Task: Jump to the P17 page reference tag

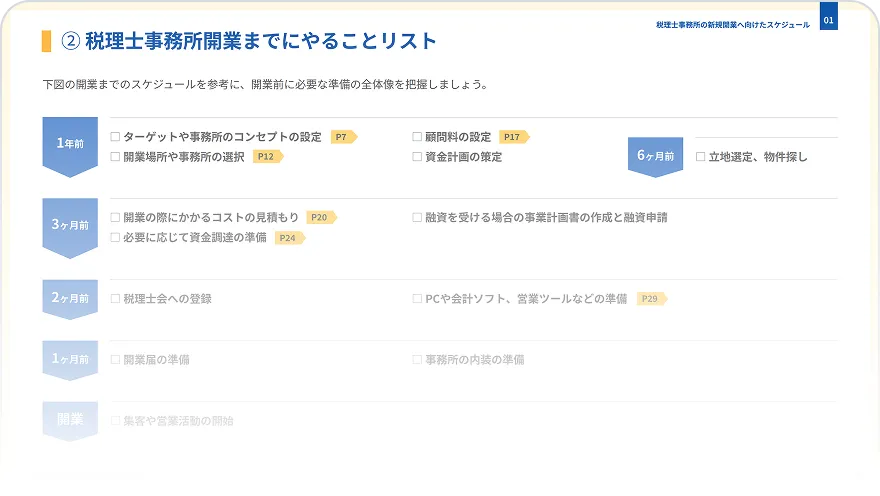Action: [x=513, y=137]
